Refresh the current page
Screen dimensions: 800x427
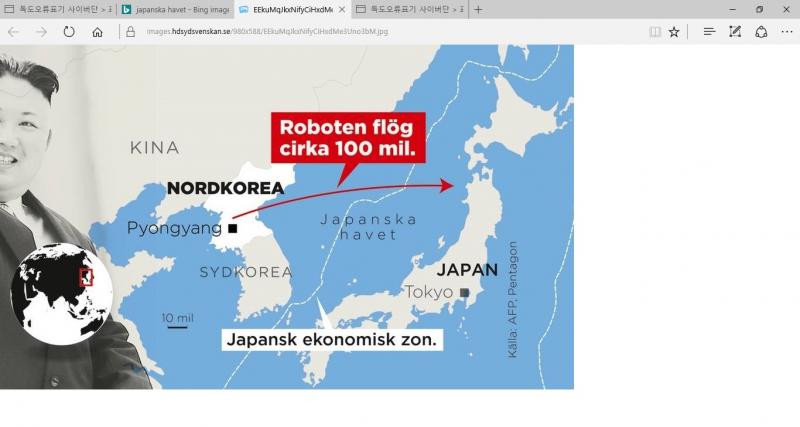point(69,32)
